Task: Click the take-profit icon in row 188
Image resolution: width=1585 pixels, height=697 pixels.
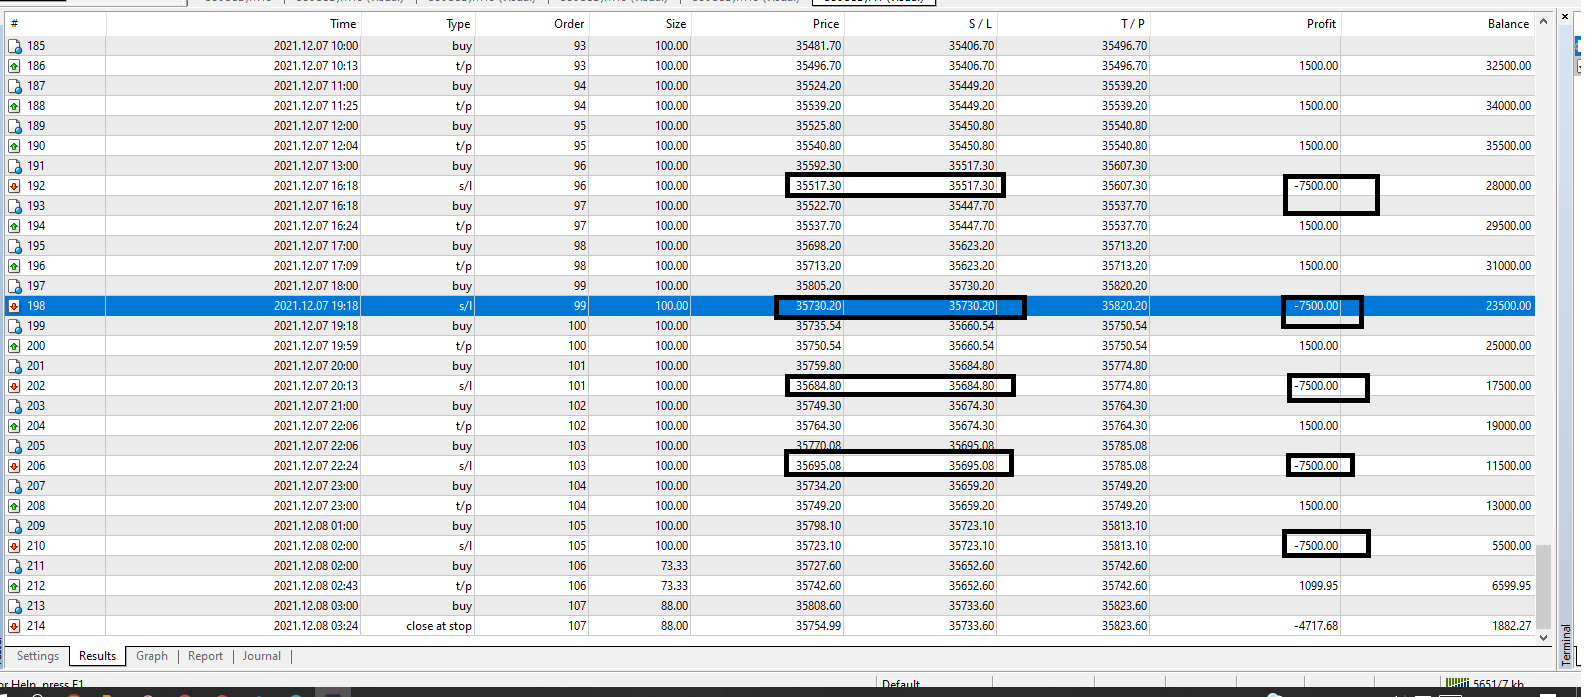Action: (14, 106)
